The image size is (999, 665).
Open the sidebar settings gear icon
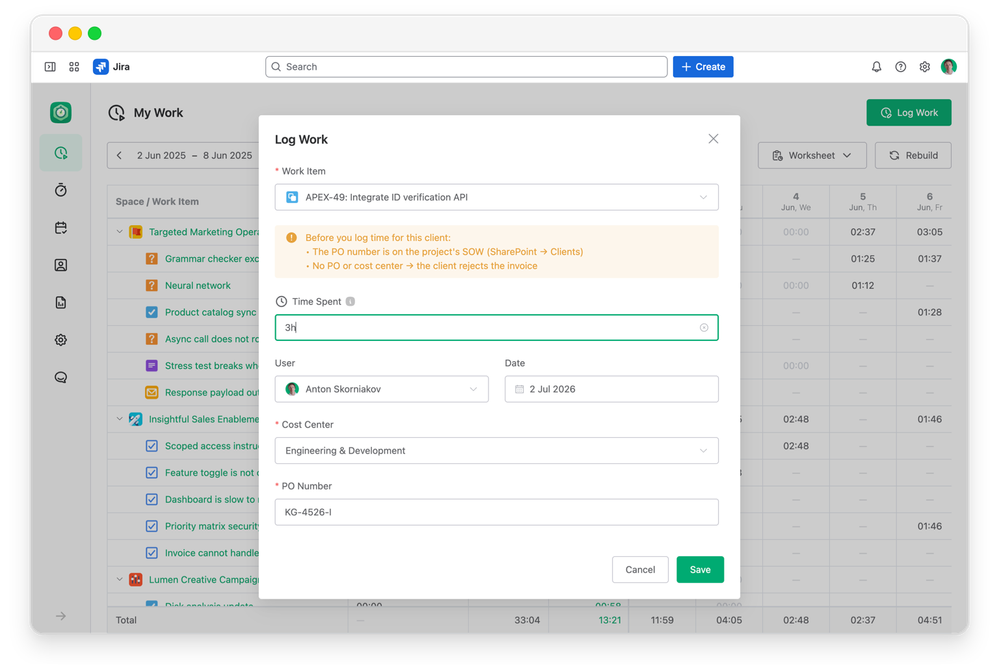[61, 340]
